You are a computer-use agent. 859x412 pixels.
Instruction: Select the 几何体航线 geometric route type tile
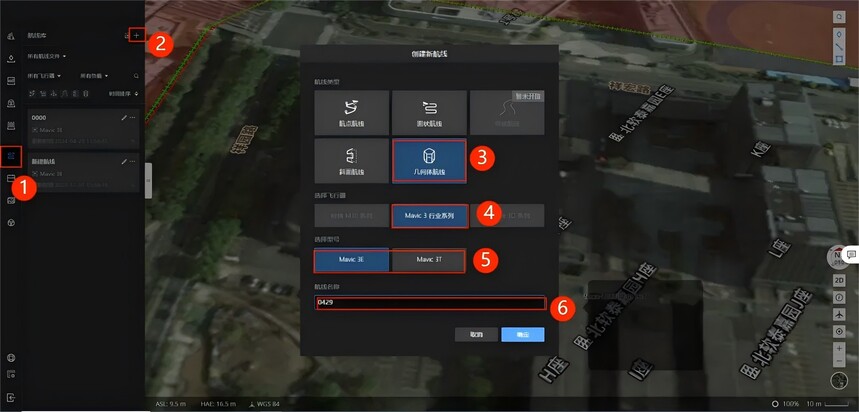pyautogui.click(x=430, y=161)
